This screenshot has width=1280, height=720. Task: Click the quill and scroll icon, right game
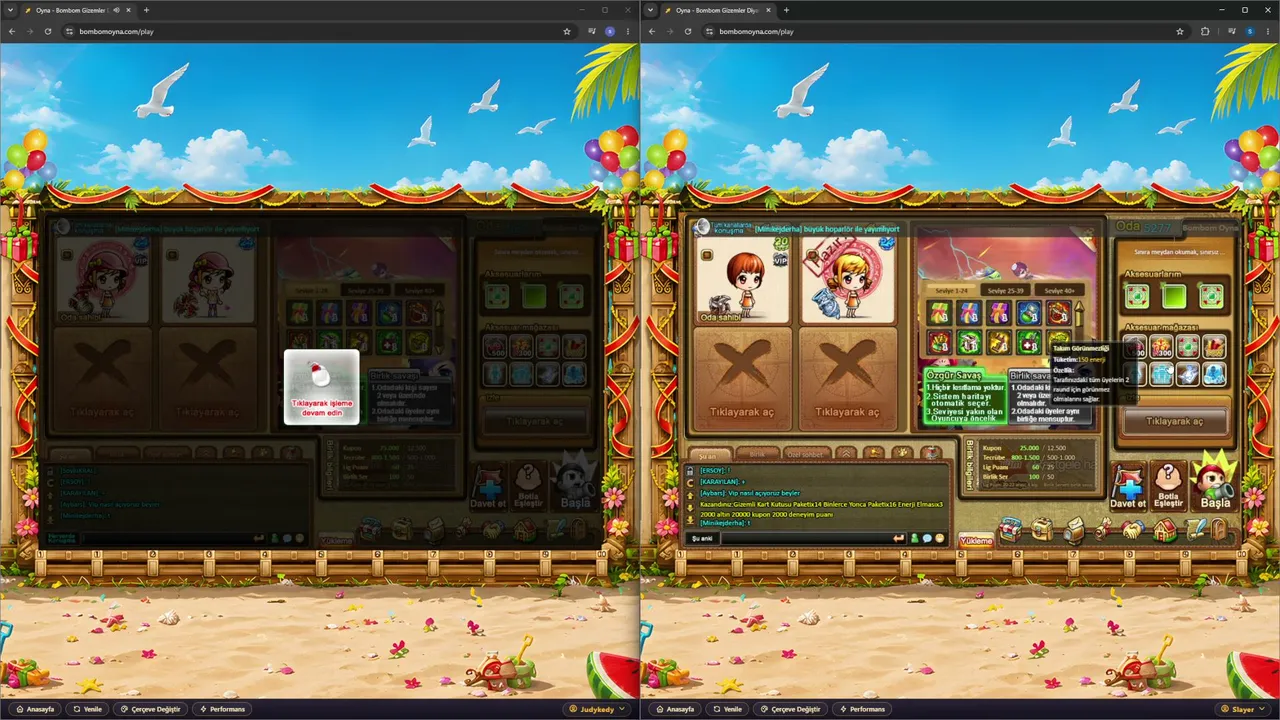pyautogui.click(x=1195, y=529)
